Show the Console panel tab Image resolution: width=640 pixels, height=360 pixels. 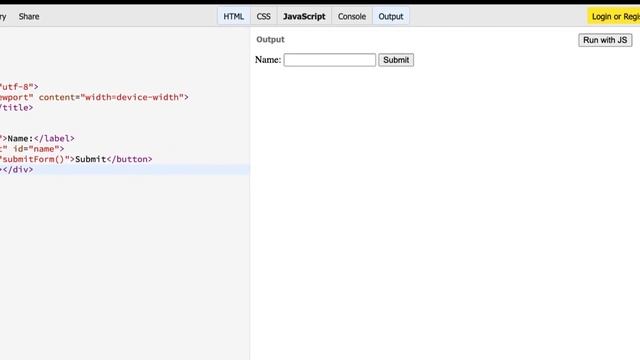pyautogui.click(x=351, y=16)
